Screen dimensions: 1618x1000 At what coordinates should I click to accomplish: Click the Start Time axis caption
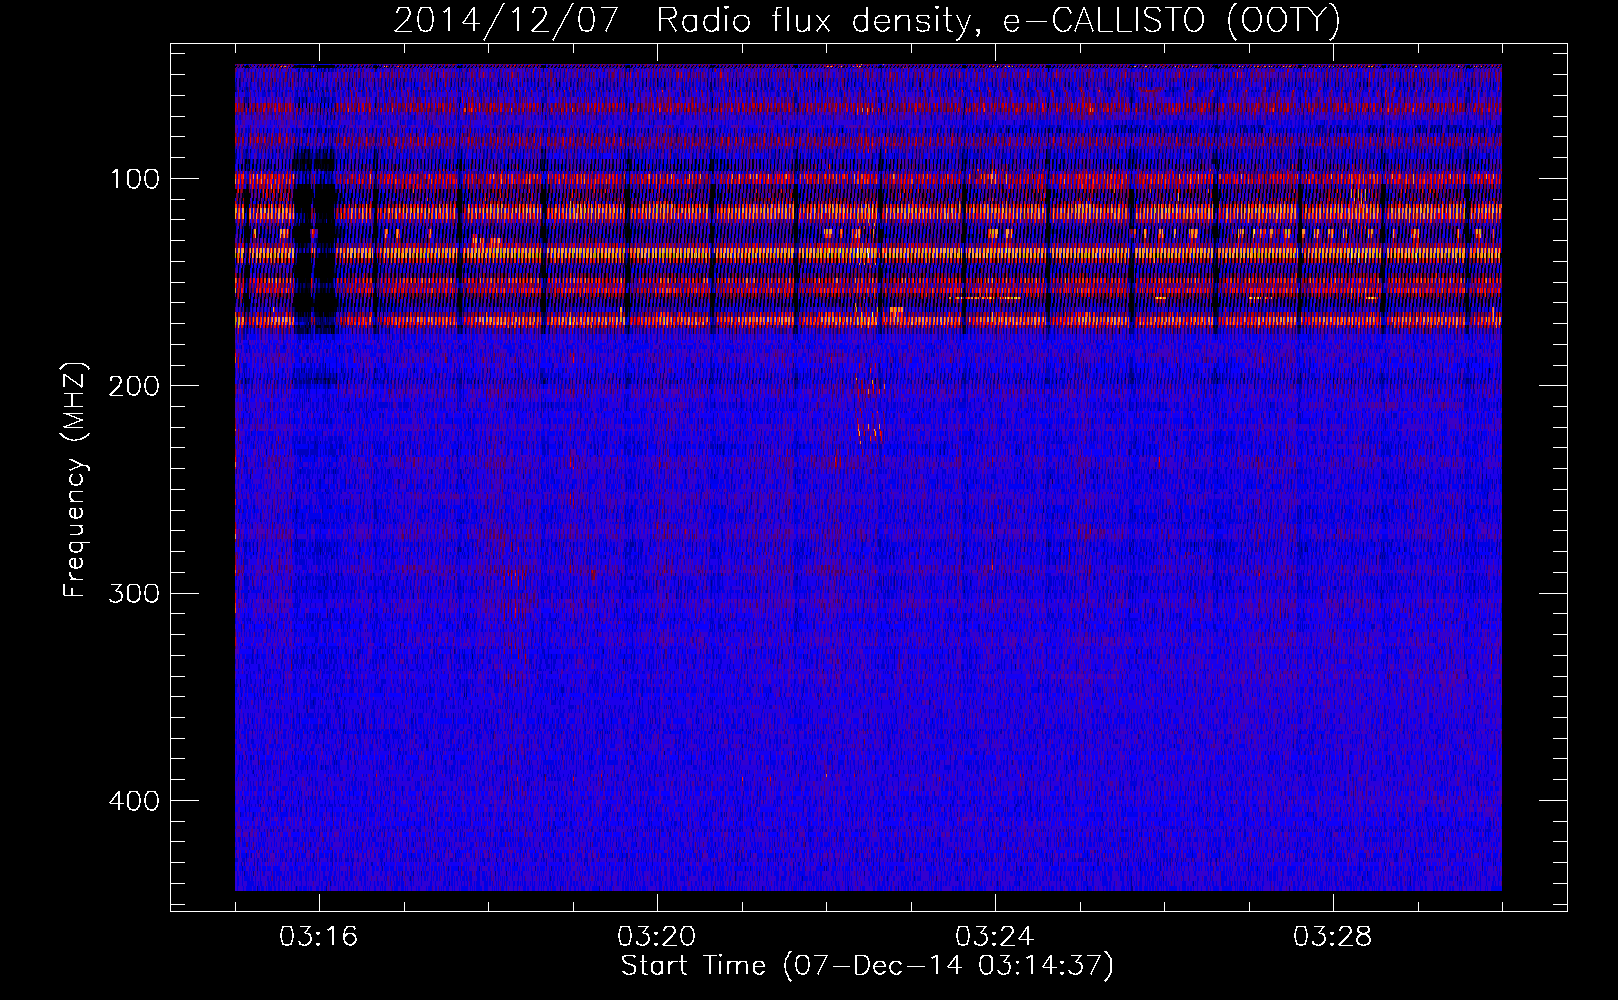point(867,966)
